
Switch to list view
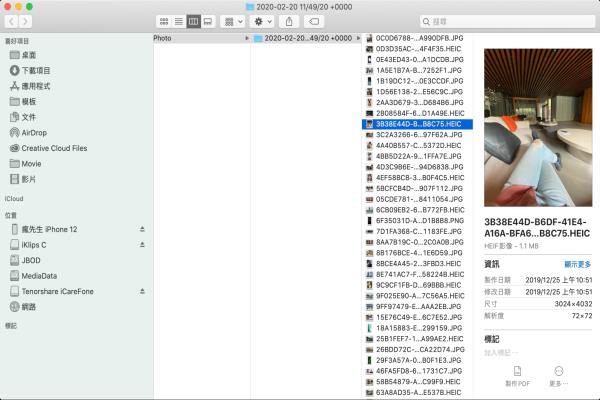[x=179, y=21]
